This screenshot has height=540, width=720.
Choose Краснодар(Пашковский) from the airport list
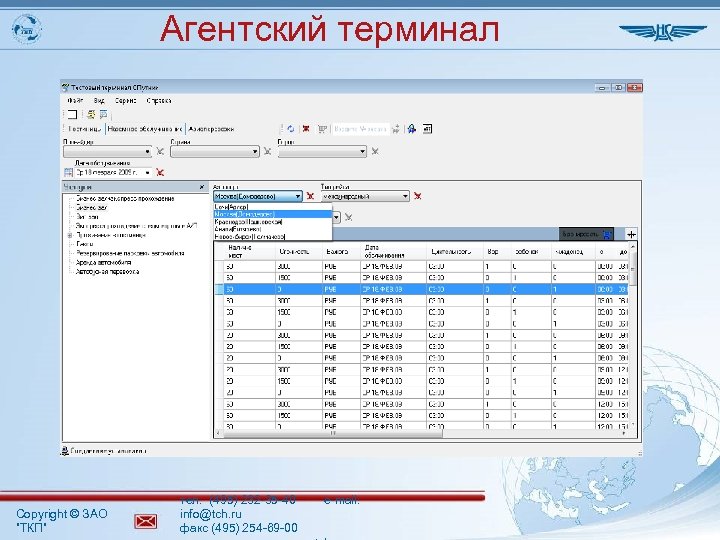pyautogui.click(x=273, y=222)
